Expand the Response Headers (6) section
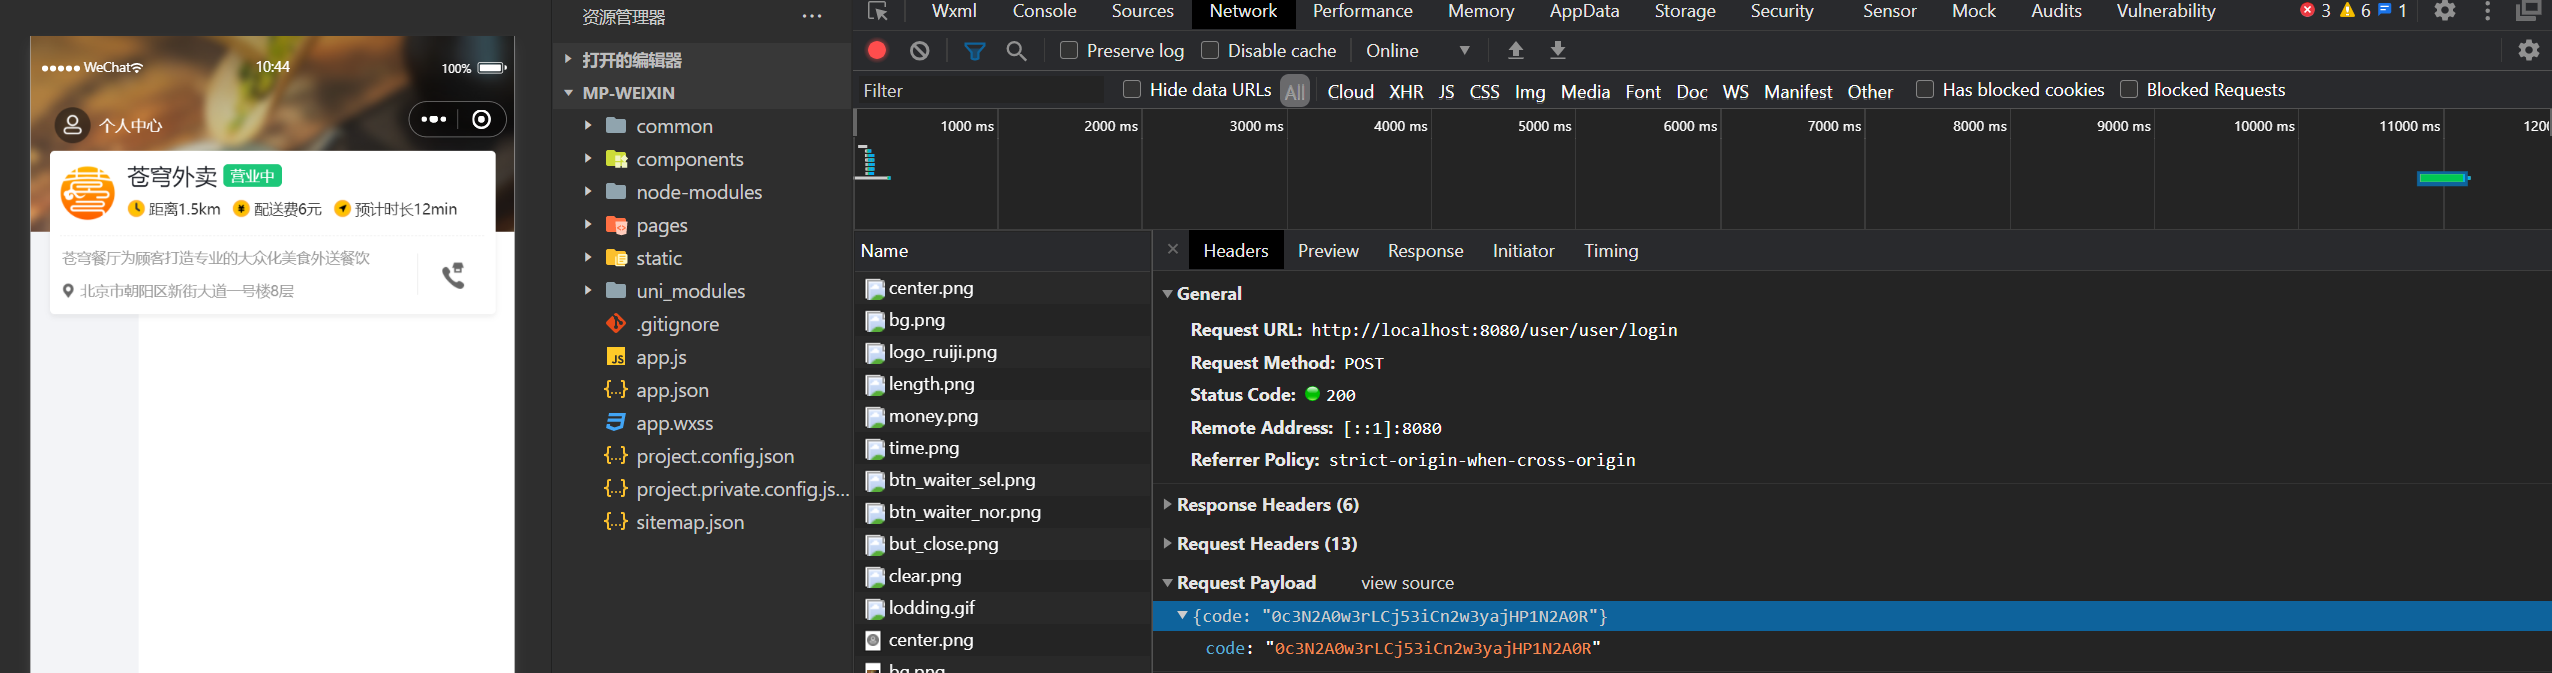 click(1266, 504)
